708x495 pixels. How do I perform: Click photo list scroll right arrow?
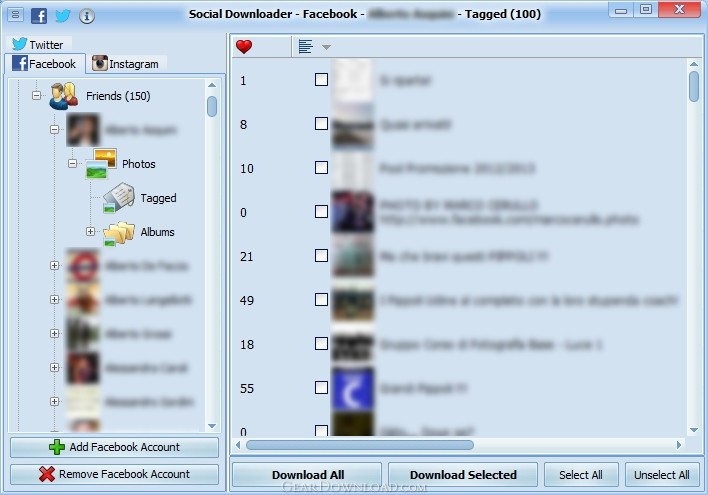[679, 445]
